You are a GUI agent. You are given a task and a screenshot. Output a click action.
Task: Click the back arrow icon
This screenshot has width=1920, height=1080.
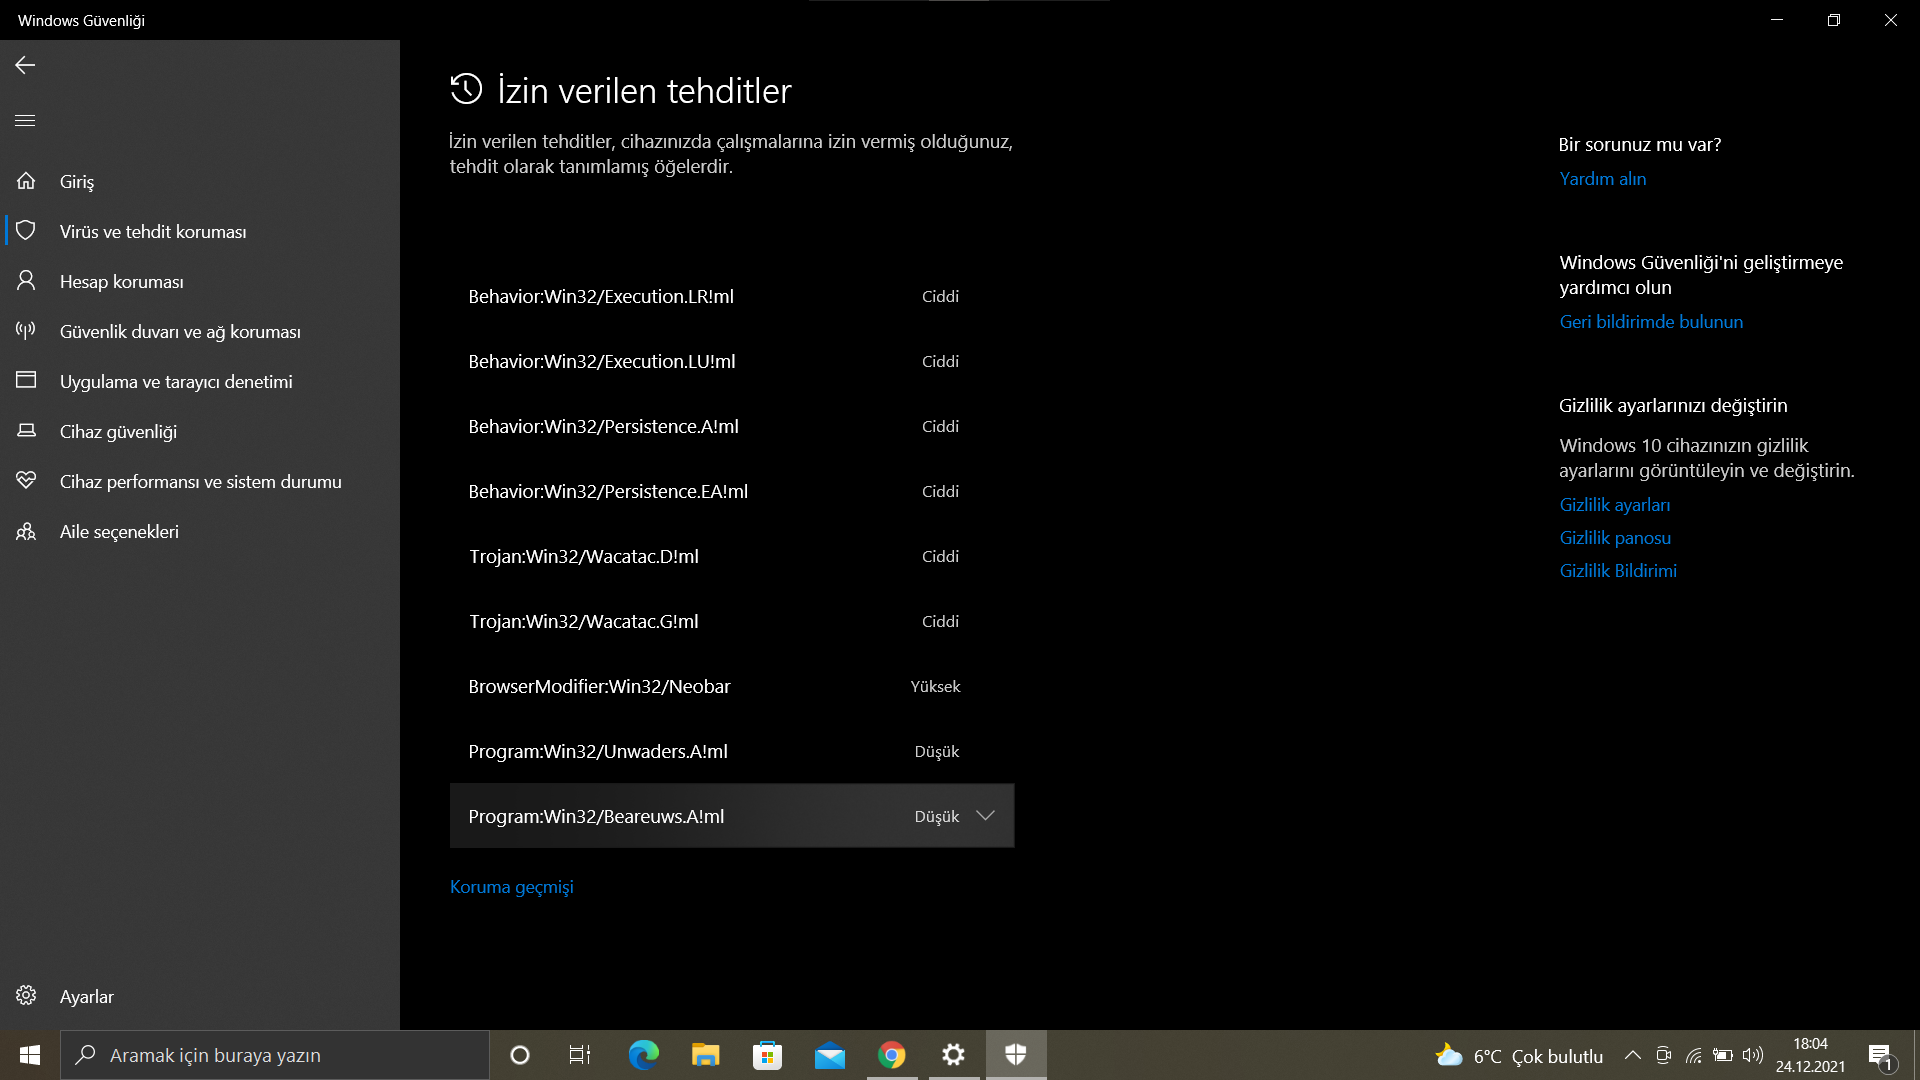click(25, 65)
